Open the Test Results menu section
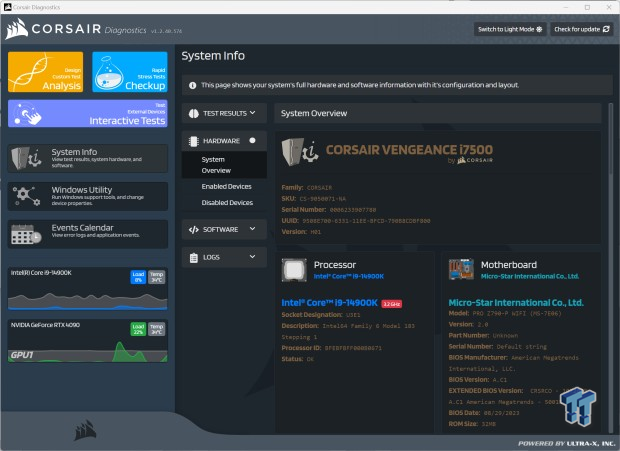The width and height of the screenshot is (620, 451). coord(224,113)
